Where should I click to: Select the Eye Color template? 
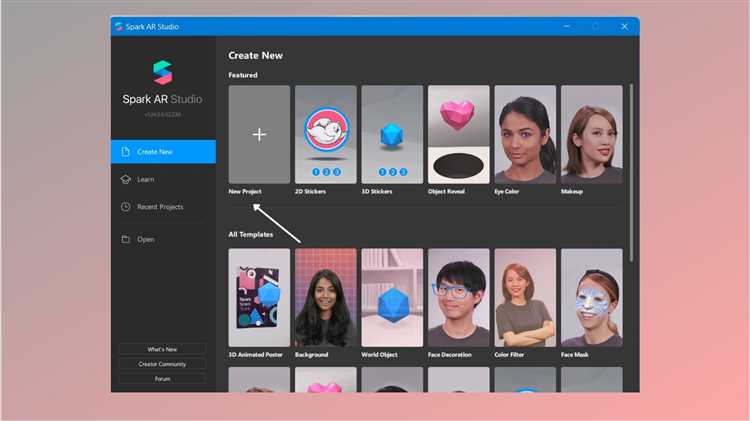(525, 134)
